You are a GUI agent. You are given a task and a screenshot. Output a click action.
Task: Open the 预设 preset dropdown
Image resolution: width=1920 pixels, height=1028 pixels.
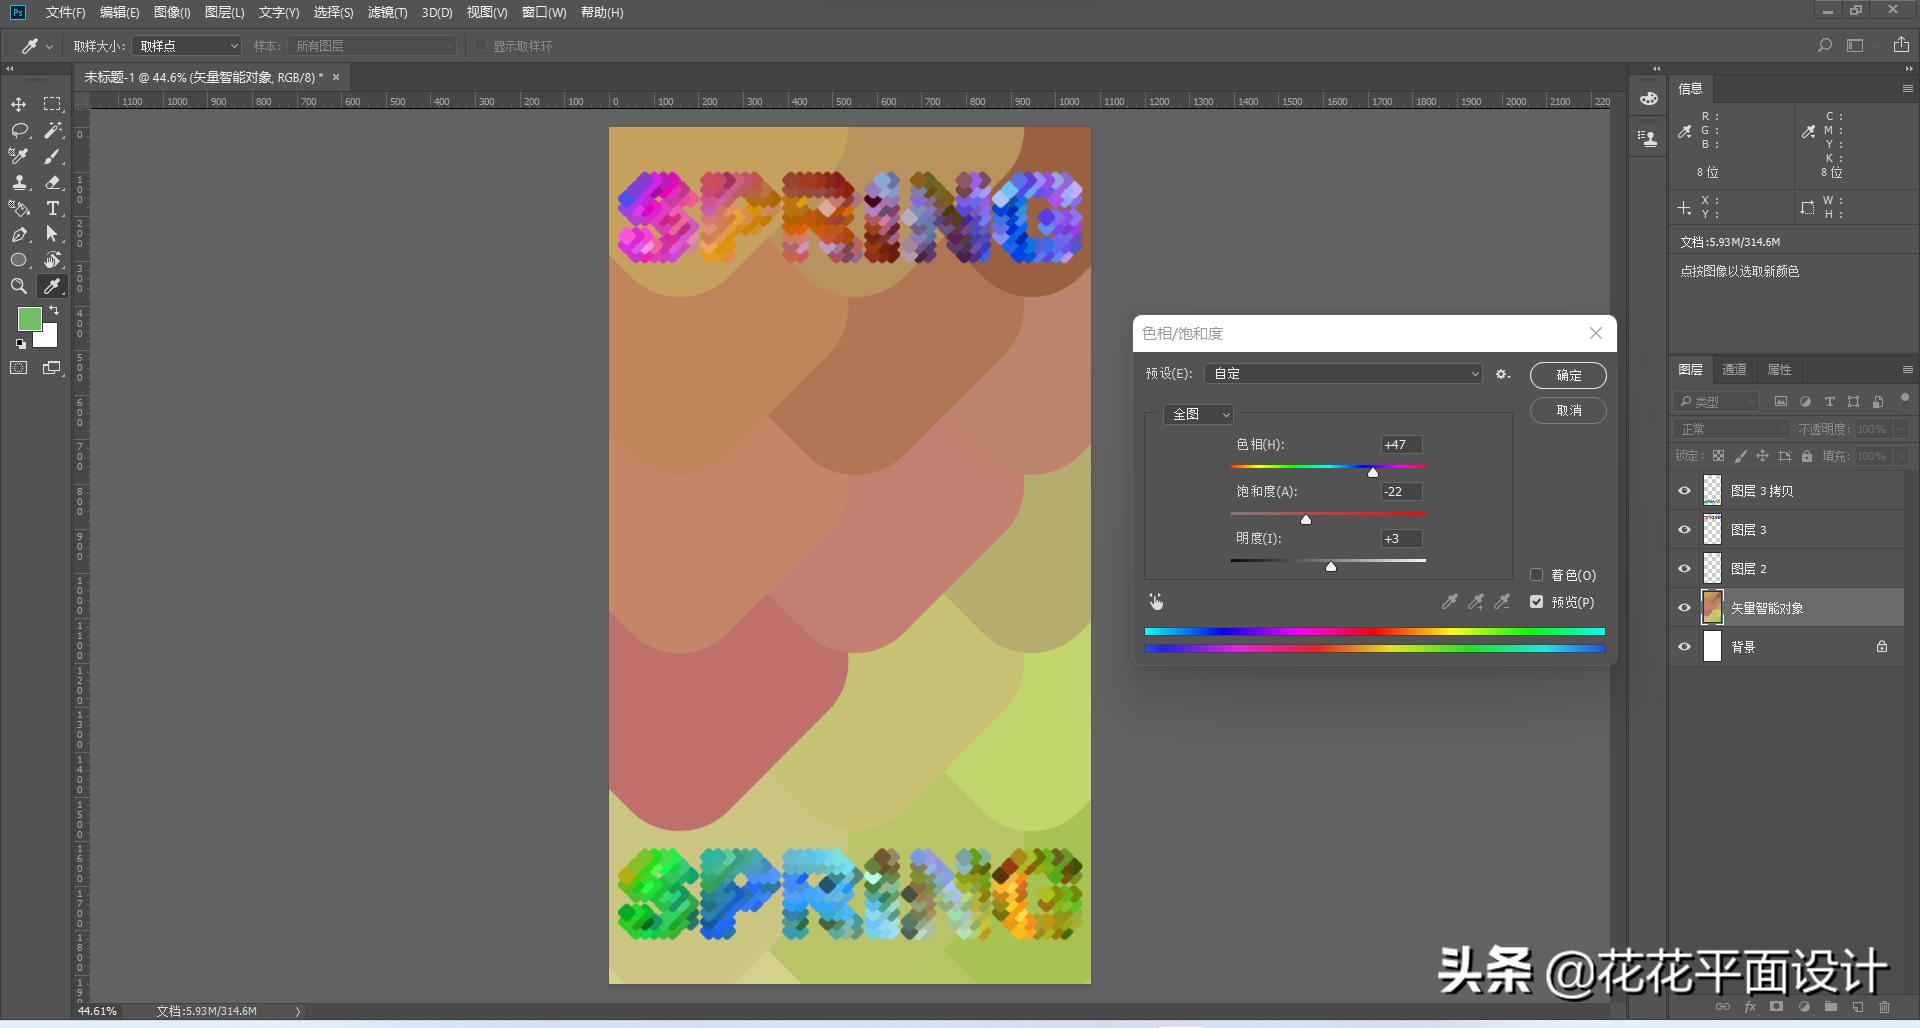click(1344, 374)
